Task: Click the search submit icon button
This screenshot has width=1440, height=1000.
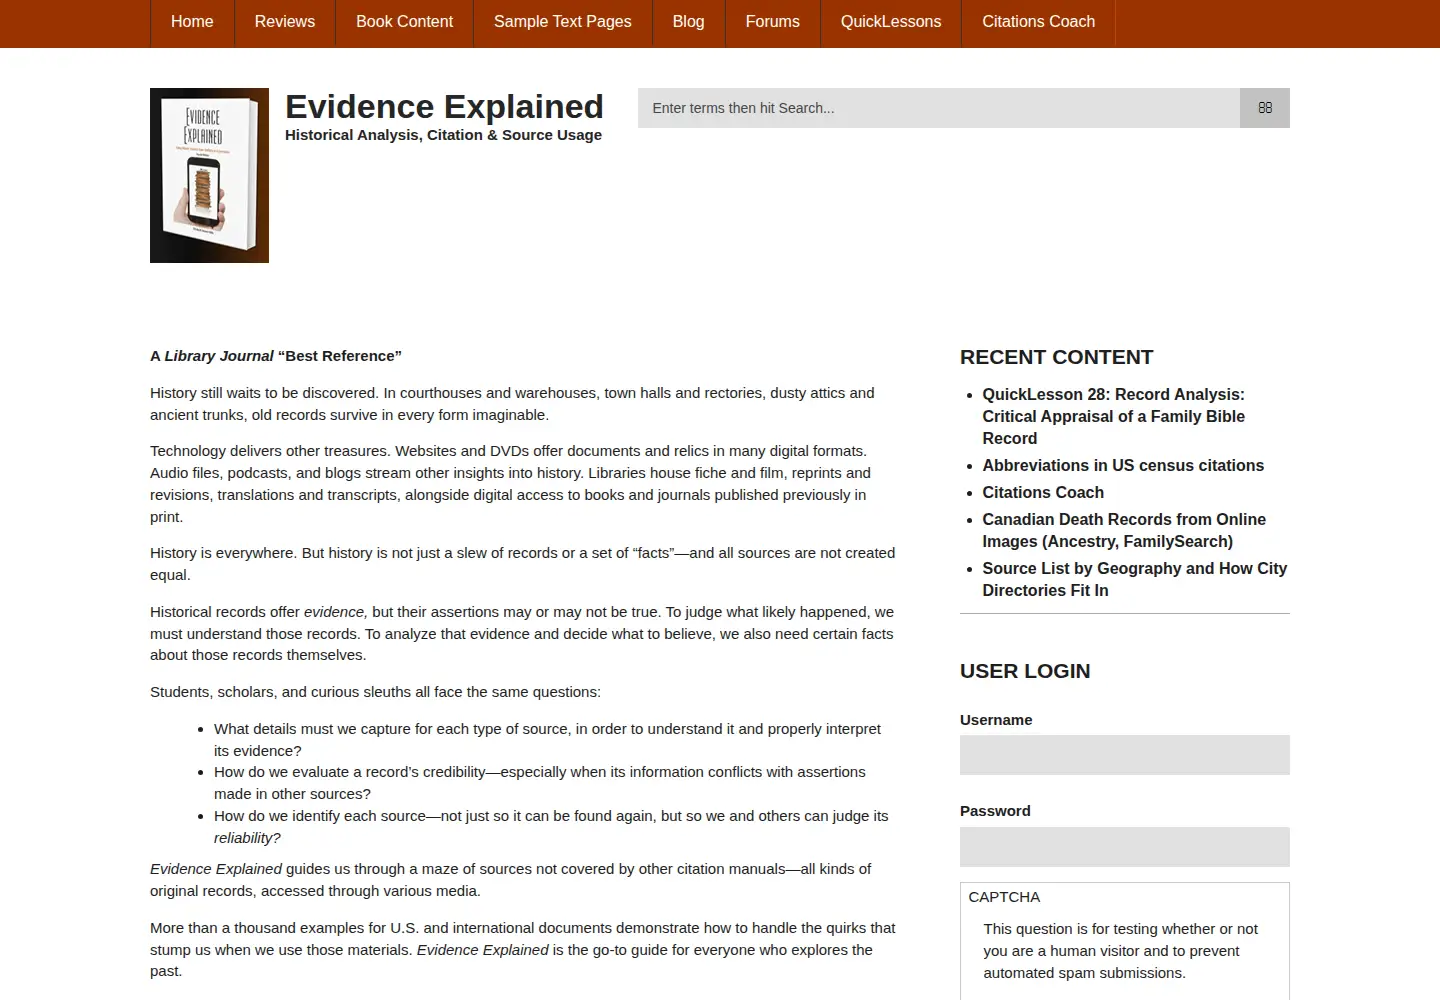Action: (1264, 108)
